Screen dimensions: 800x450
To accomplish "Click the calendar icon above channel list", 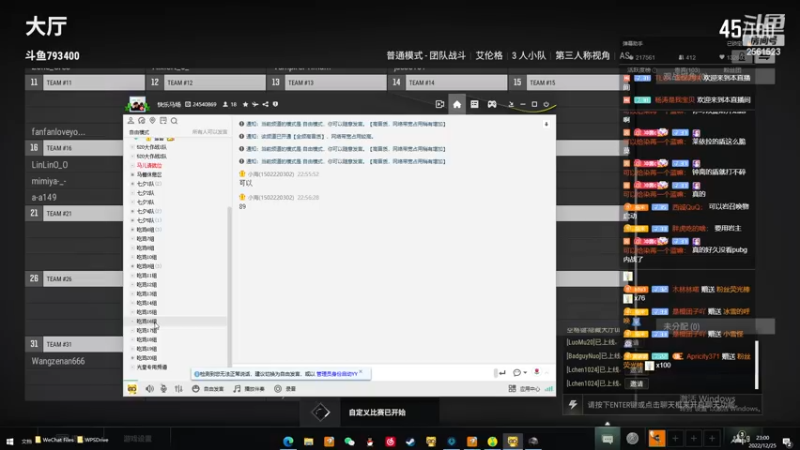I will point(163,121).
